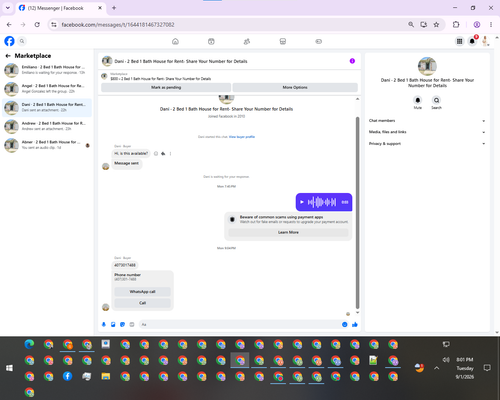
Task: Open the browser extensions puzzle icon
Action: click(456, 25)
